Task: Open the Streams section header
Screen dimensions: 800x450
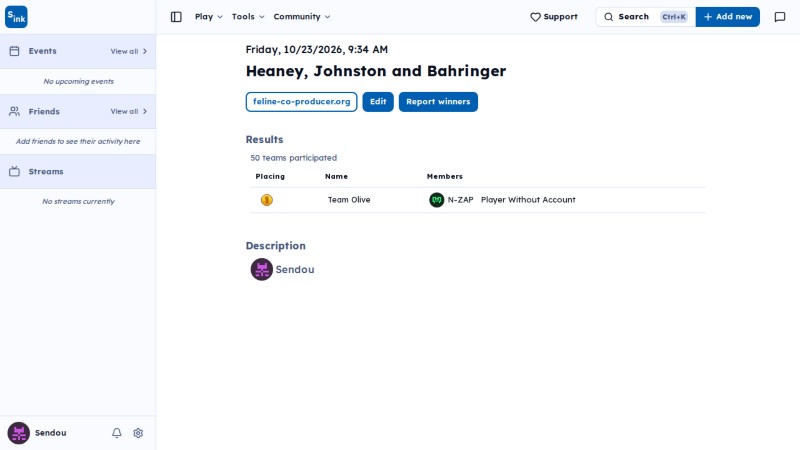Action: pos(78,171)
